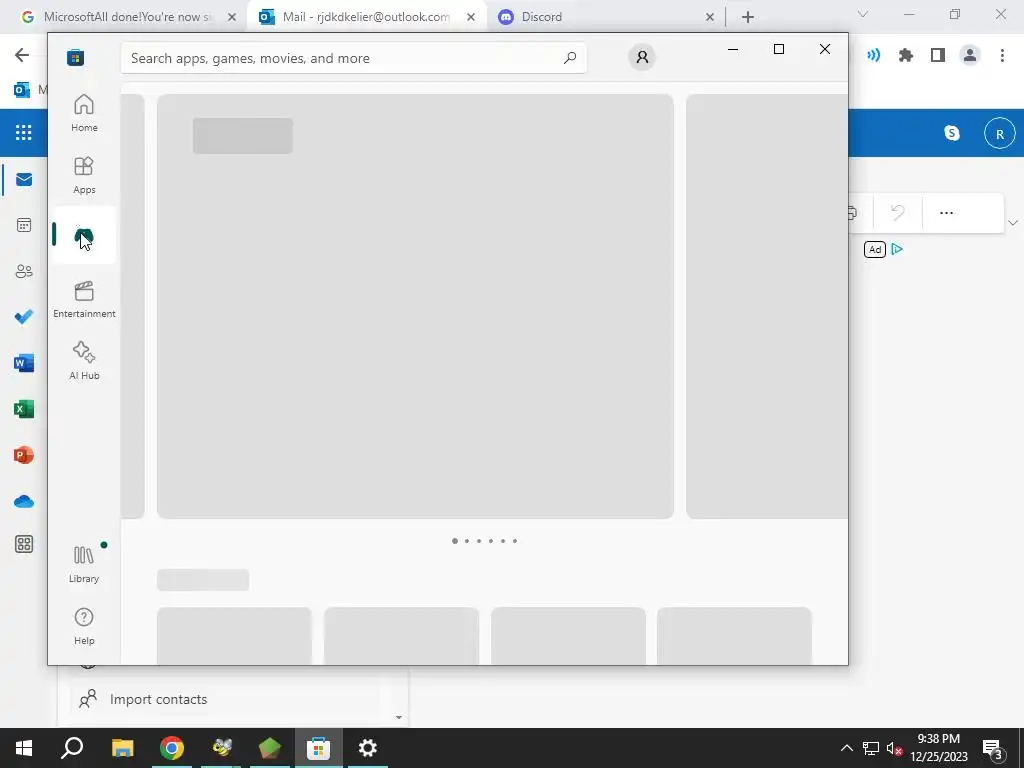Image resolution: width=1024 pixels, height=768 pixels.
Task: Select the last carousel page dot
Action: point(515,541)
